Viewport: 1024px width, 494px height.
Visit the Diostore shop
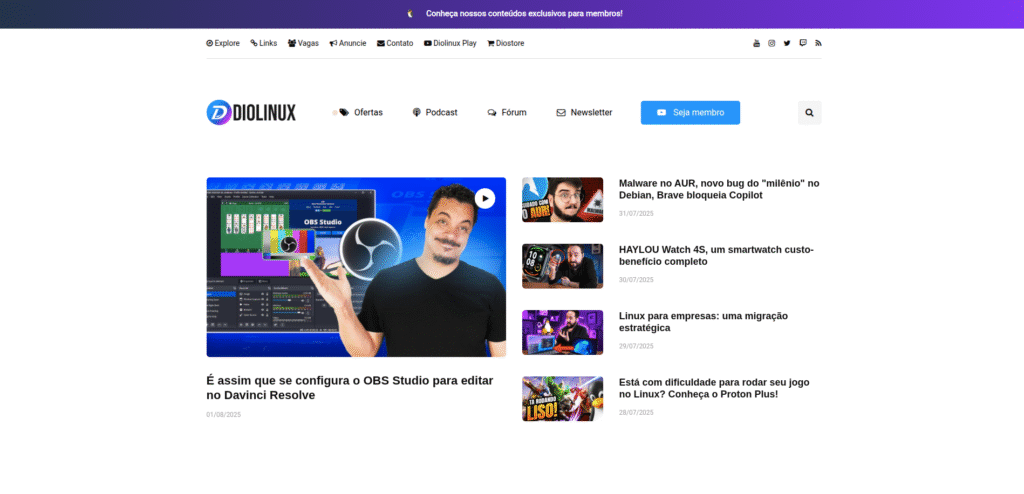505,43
